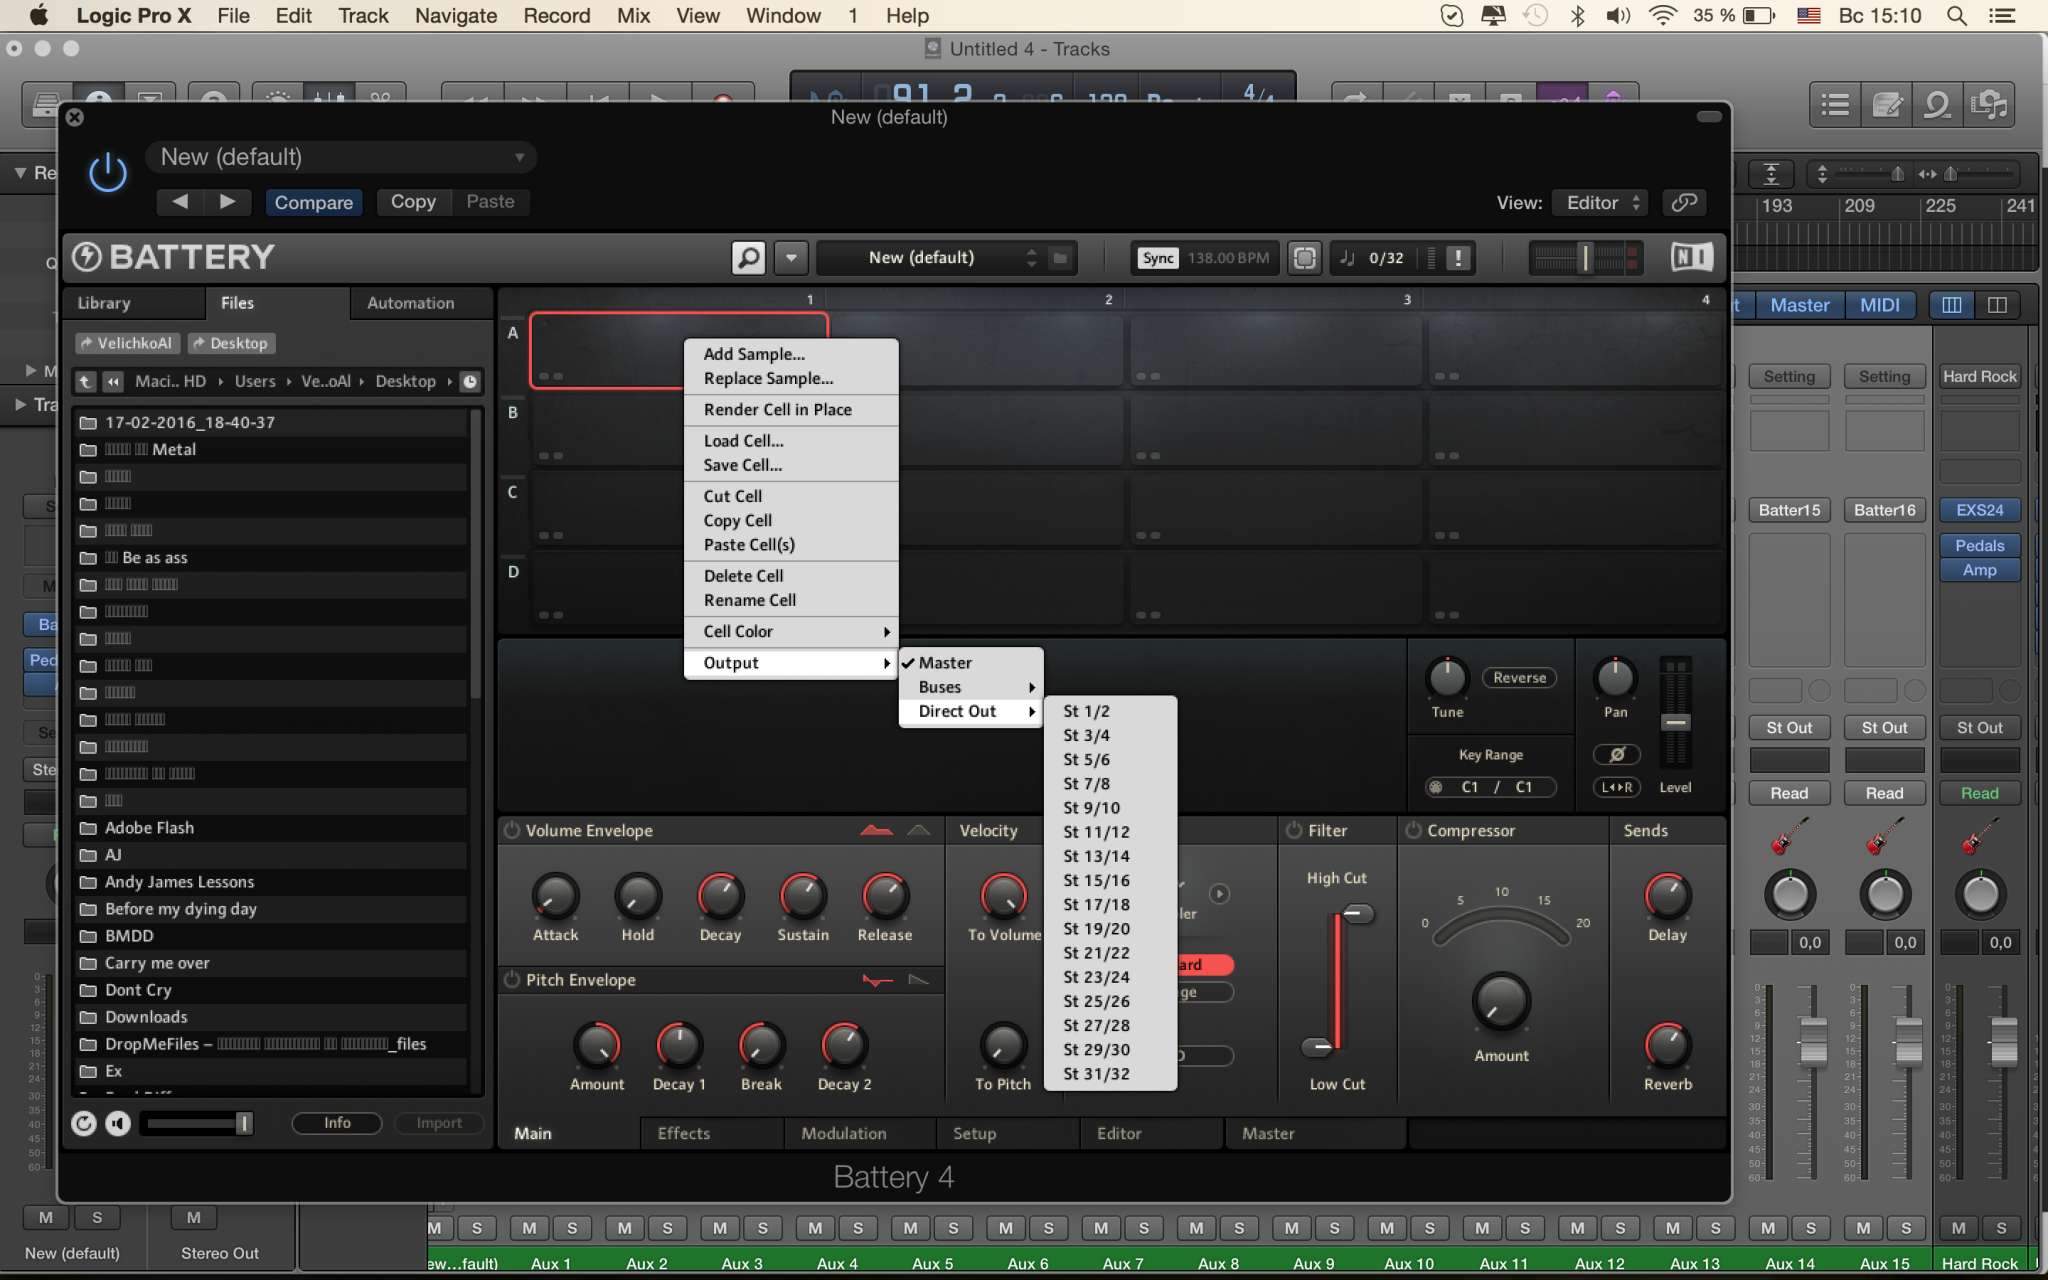This screenshot has width=2048, height=1280.
Task: Enable the Volume Envelope power toggle
Action: (x=512, y=830)
